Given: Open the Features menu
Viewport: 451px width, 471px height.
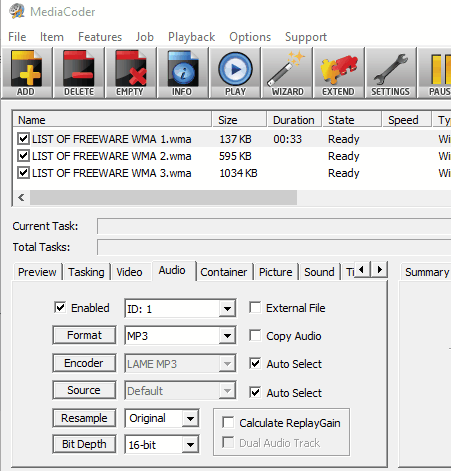Looking at the screenshot, I should pyautogui.click(x=100, y=37).
